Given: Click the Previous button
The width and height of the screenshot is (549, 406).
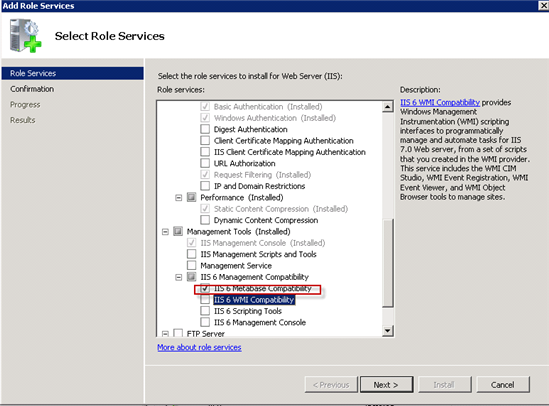Looking at the screenshot, I should [x=331, y=385].
